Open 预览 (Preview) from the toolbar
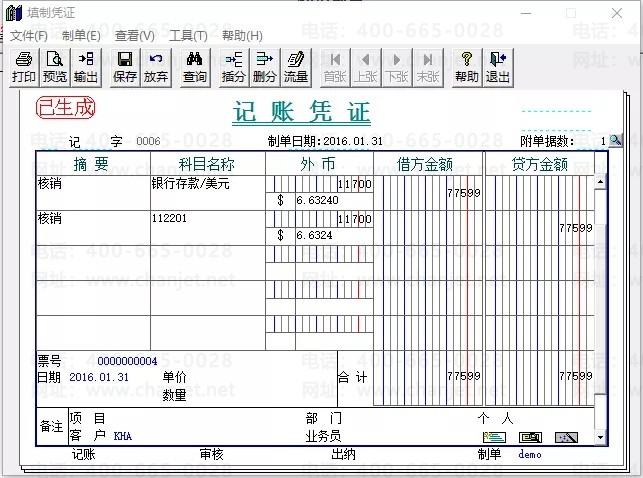Viewport: 643px width, 478px height. tap(55, 68)
